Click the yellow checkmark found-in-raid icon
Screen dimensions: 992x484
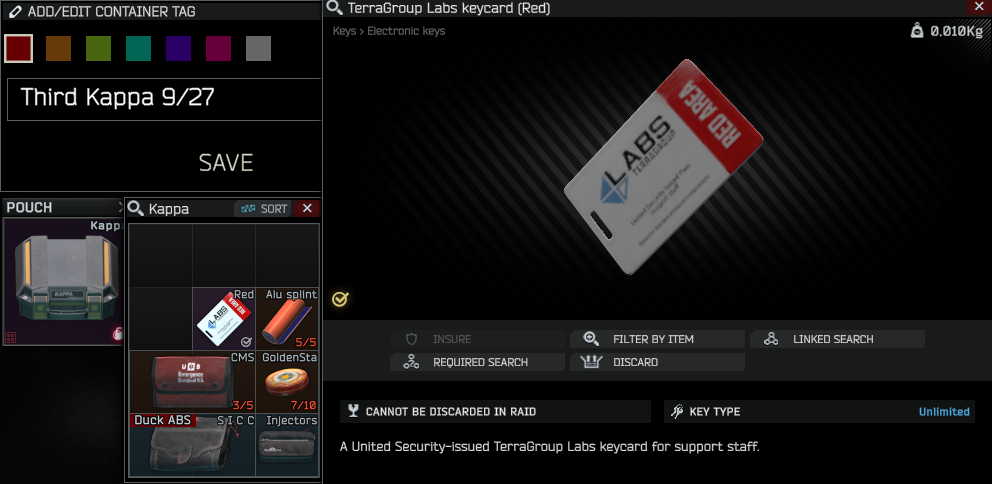tap(340, 299)
